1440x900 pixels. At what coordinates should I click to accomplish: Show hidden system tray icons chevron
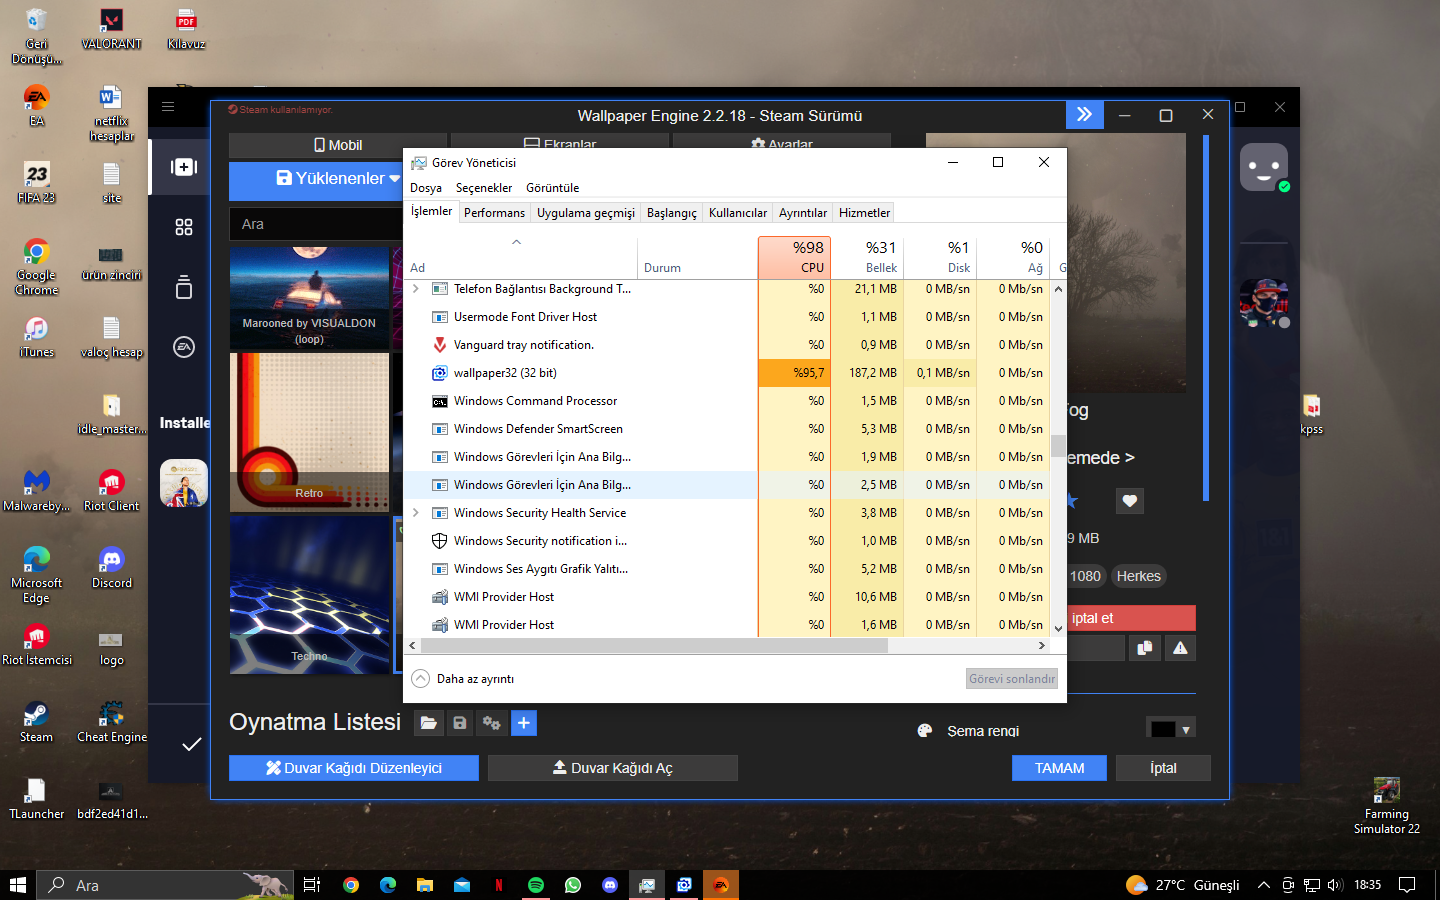[x=1264, y=885]
